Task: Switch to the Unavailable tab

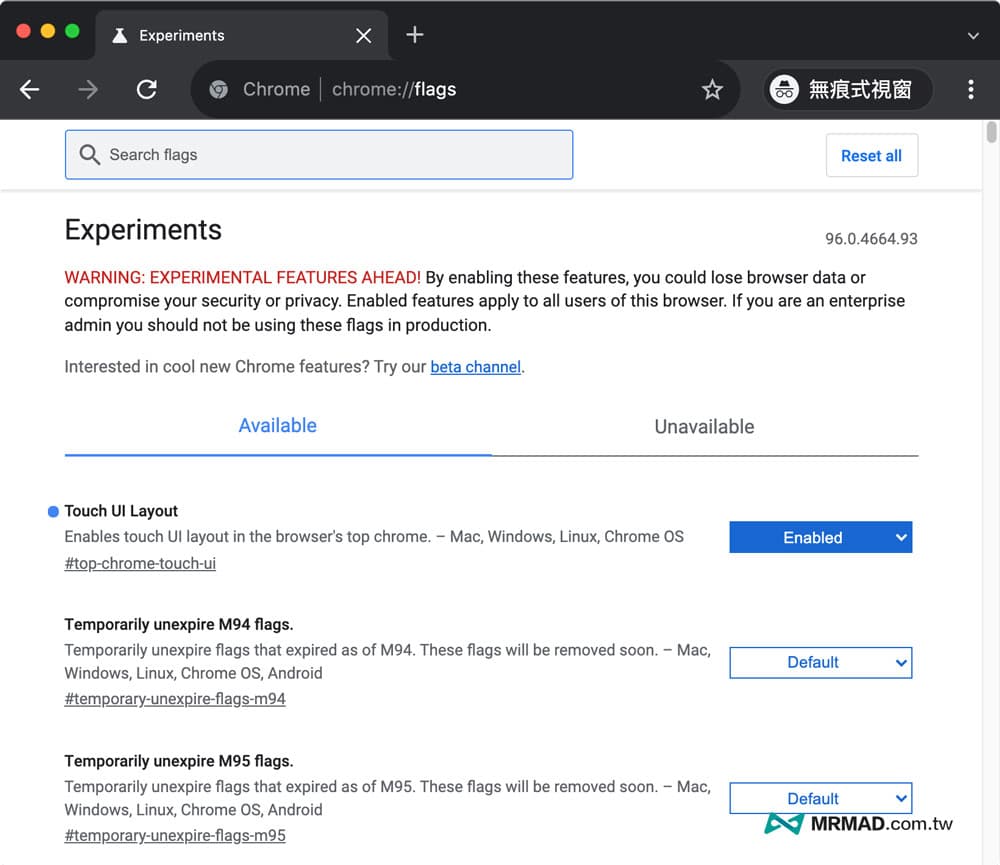Action: click(705, 426)
